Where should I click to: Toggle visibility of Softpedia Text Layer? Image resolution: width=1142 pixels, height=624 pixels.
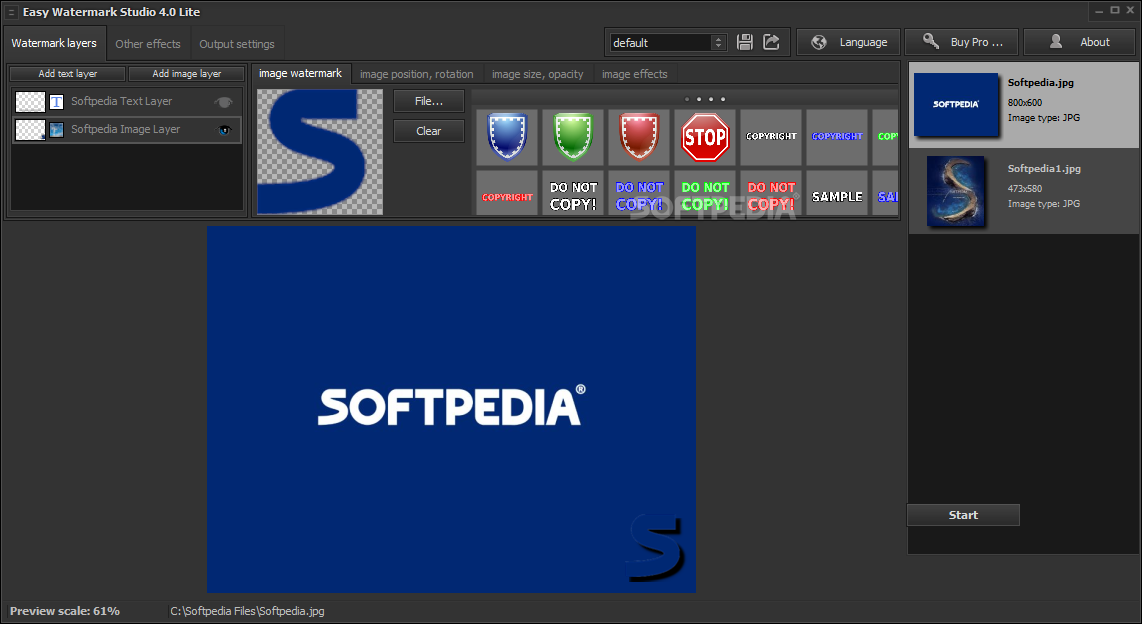click(x=224, y=102)
